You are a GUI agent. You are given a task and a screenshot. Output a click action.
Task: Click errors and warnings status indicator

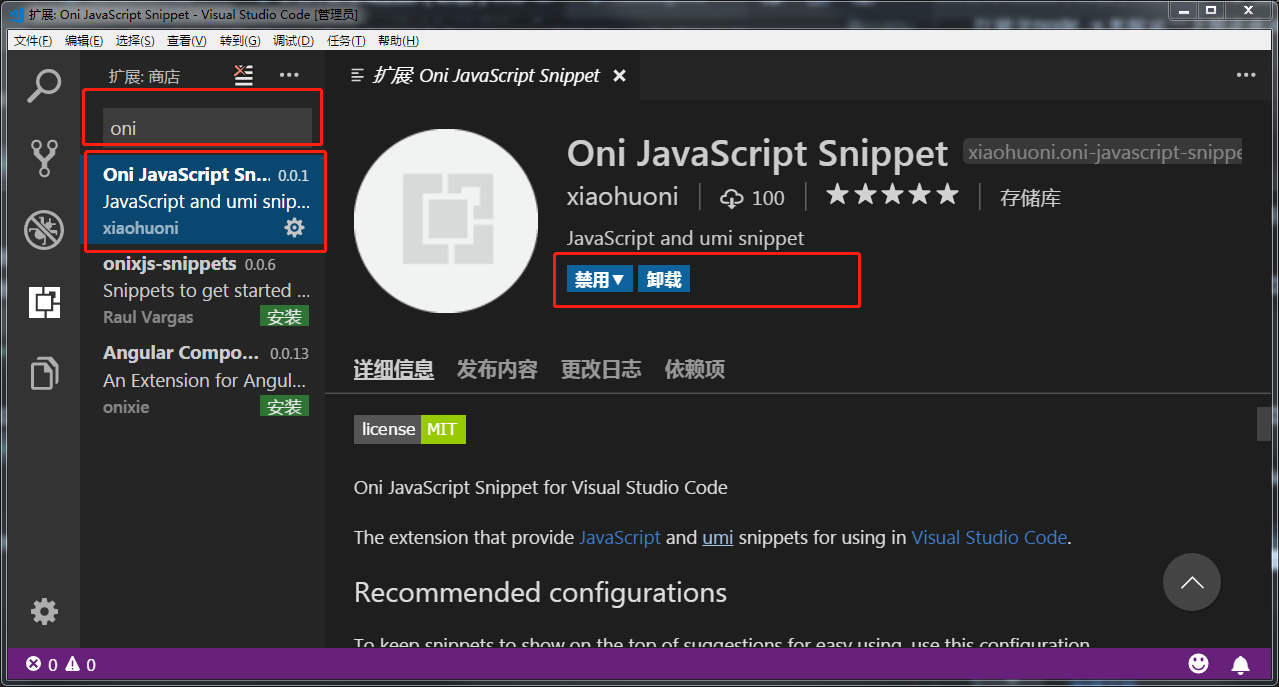[x=61, y=664]
